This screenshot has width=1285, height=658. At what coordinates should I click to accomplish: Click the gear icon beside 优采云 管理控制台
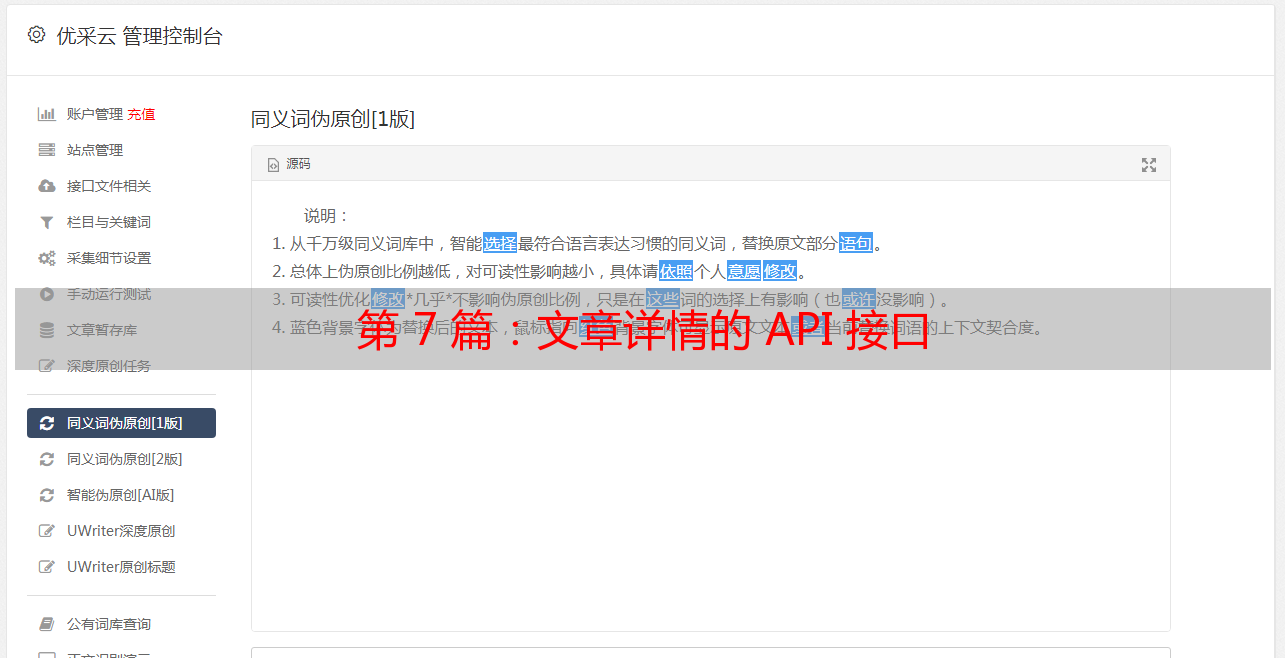coord(36,35)
